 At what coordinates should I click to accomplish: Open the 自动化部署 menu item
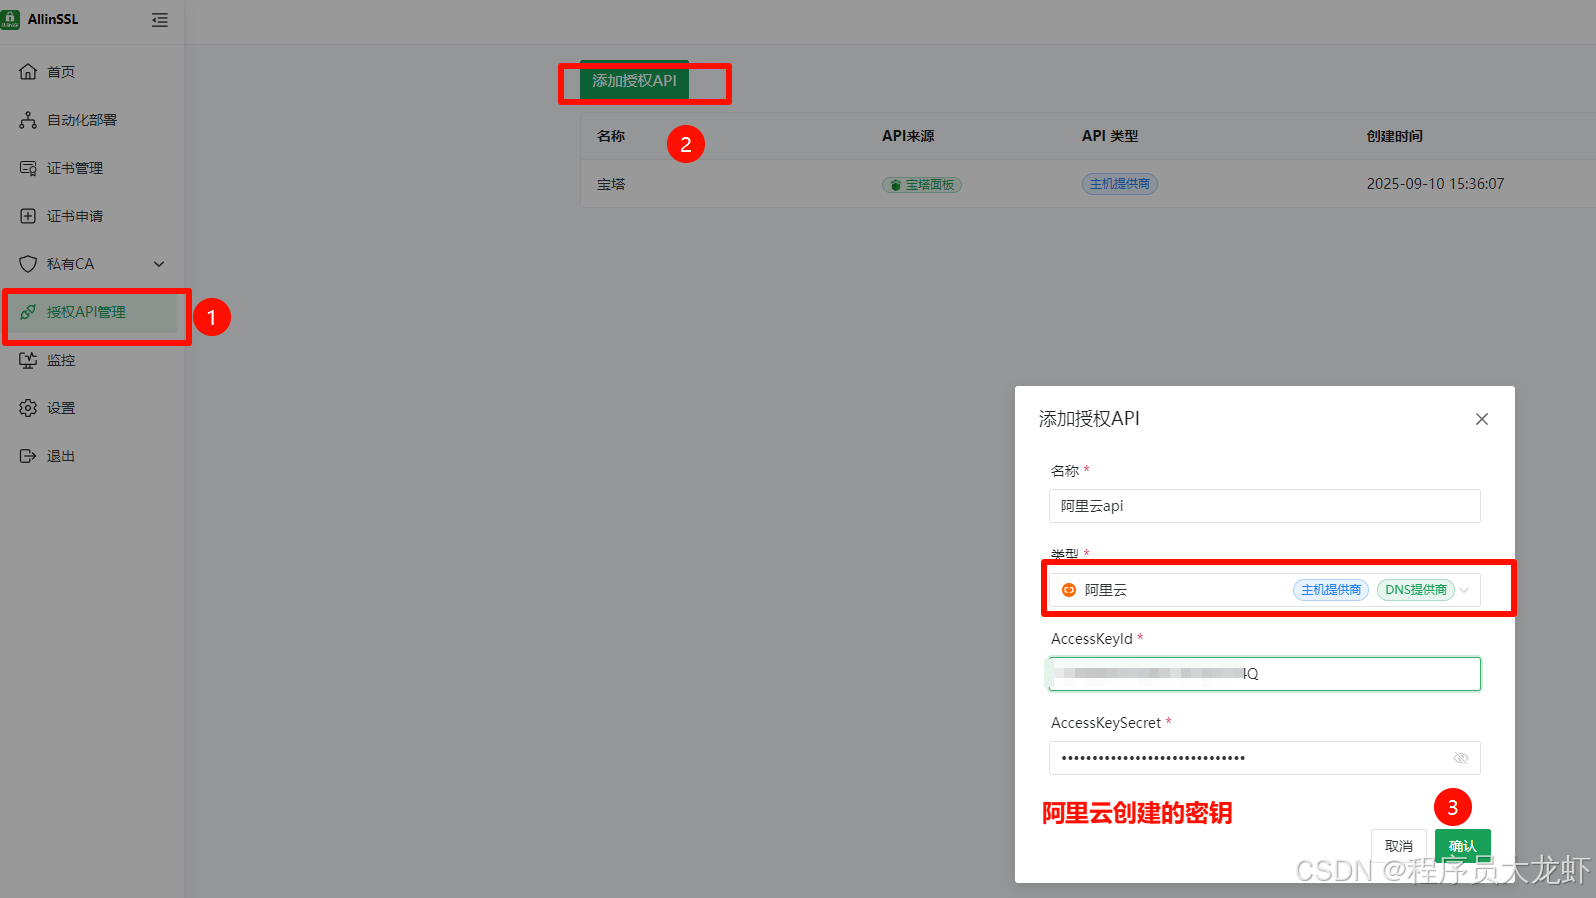[92, 120]
